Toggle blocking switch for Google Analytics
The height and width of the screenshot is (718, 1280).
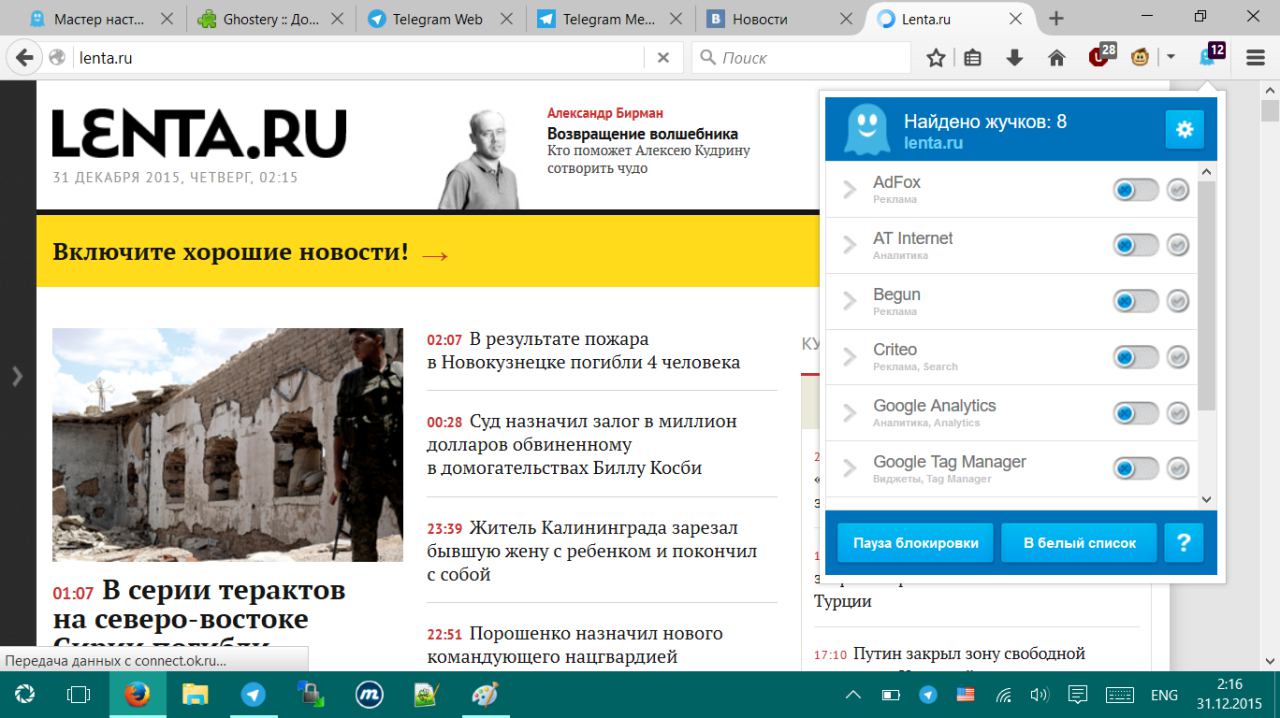click(x=1136, y=413)
